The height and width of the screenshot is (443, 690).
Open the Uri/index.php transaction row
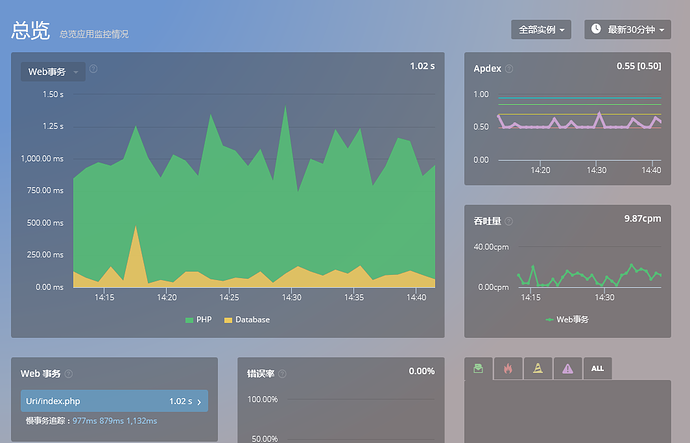pyautogui.click(x=114, y=401)
